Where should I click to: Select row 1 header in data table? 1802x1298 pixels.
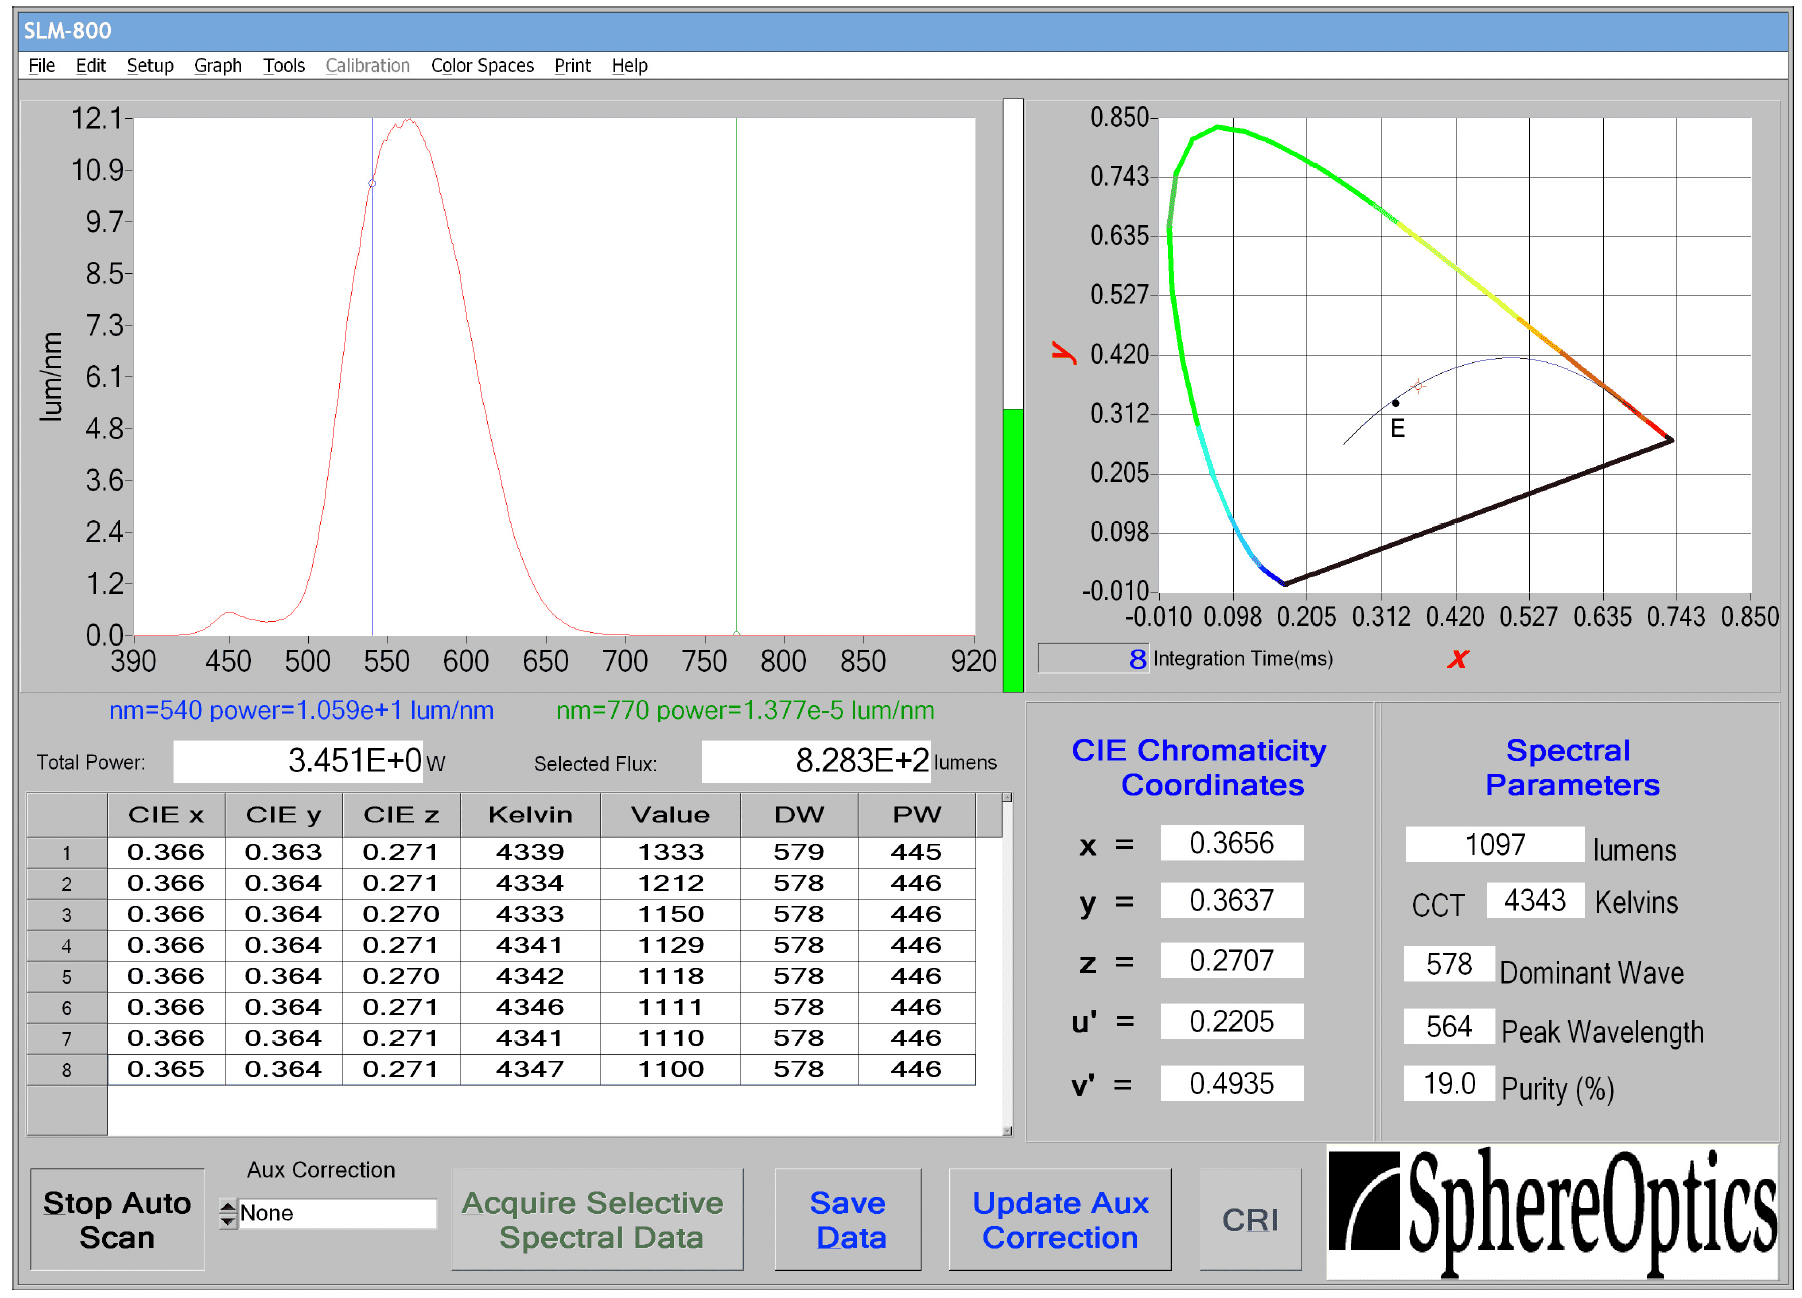point(67,853)
